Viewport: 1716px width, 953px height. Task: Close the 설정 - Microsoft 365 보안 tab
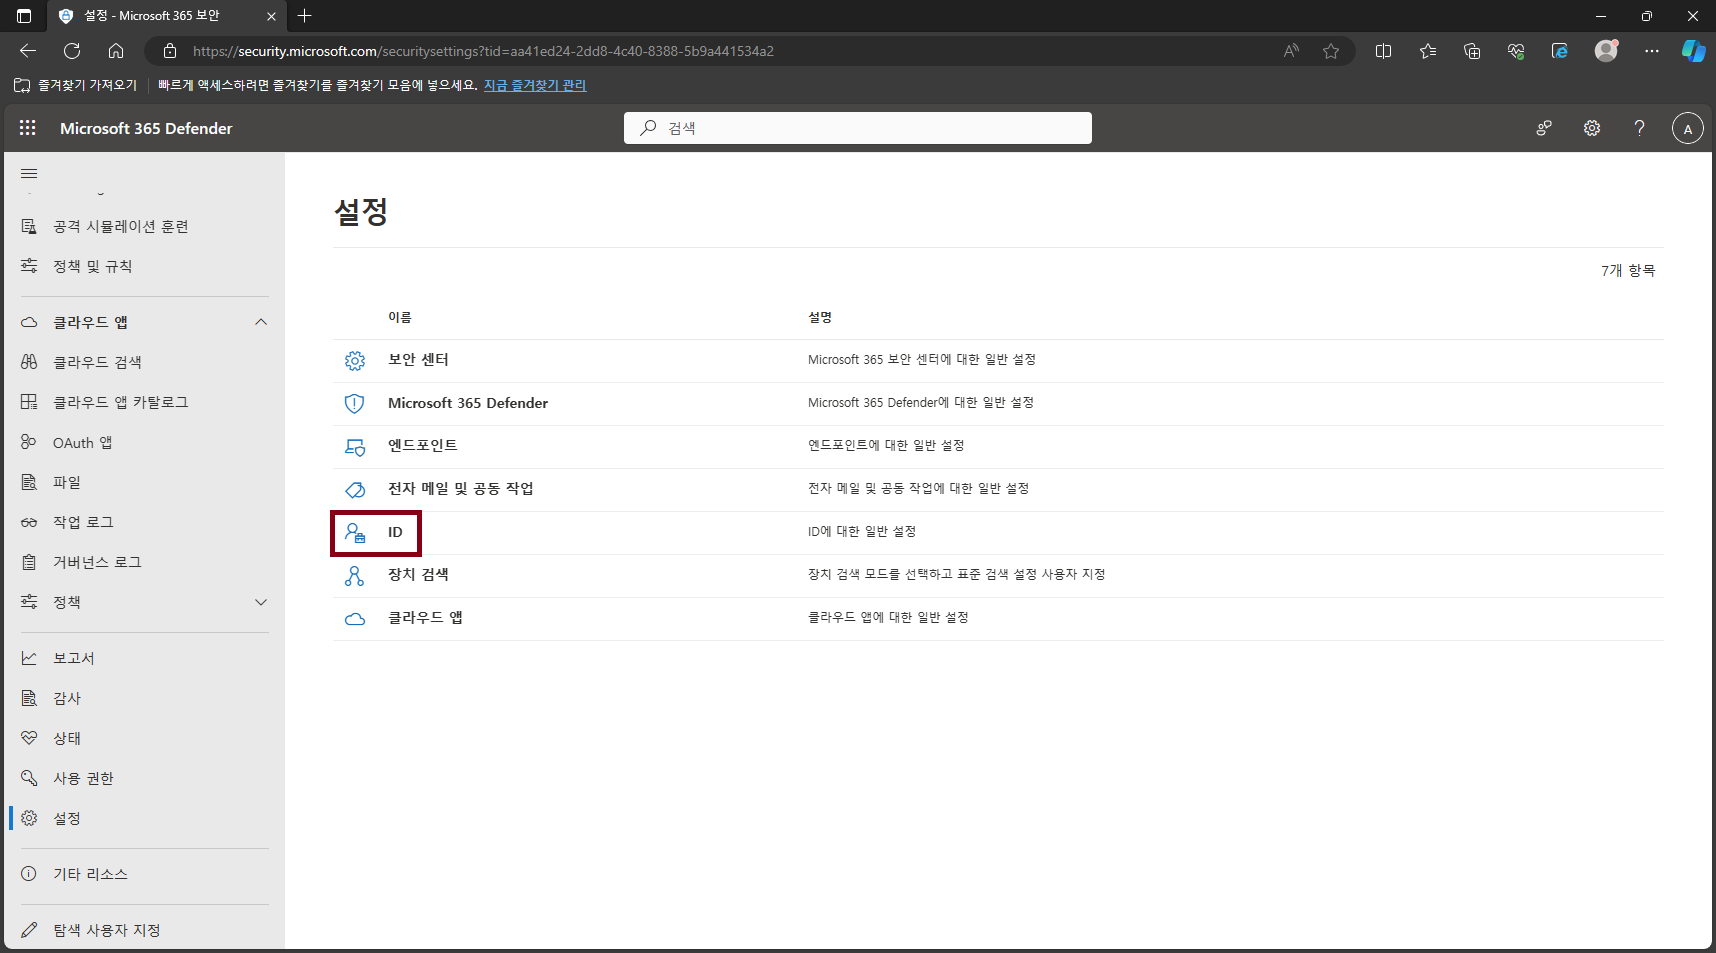coord(271,16)
